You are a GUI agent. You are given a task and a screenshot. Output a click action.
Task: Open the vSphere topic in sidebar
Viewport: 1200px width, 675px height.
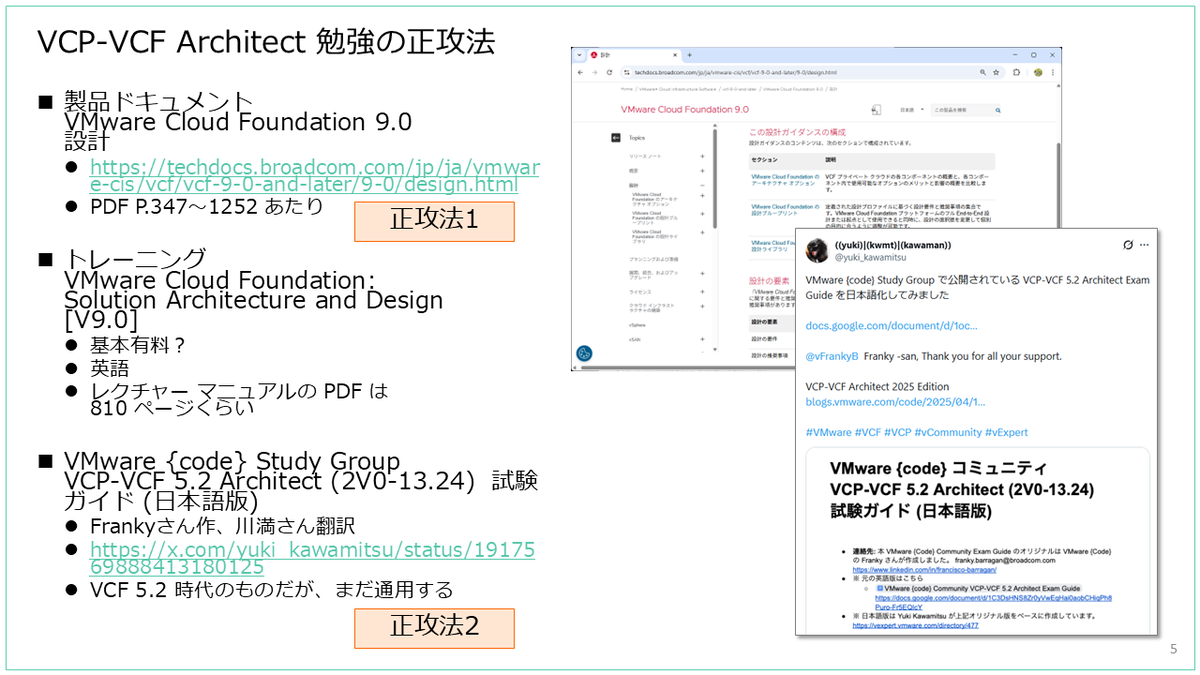637,325
